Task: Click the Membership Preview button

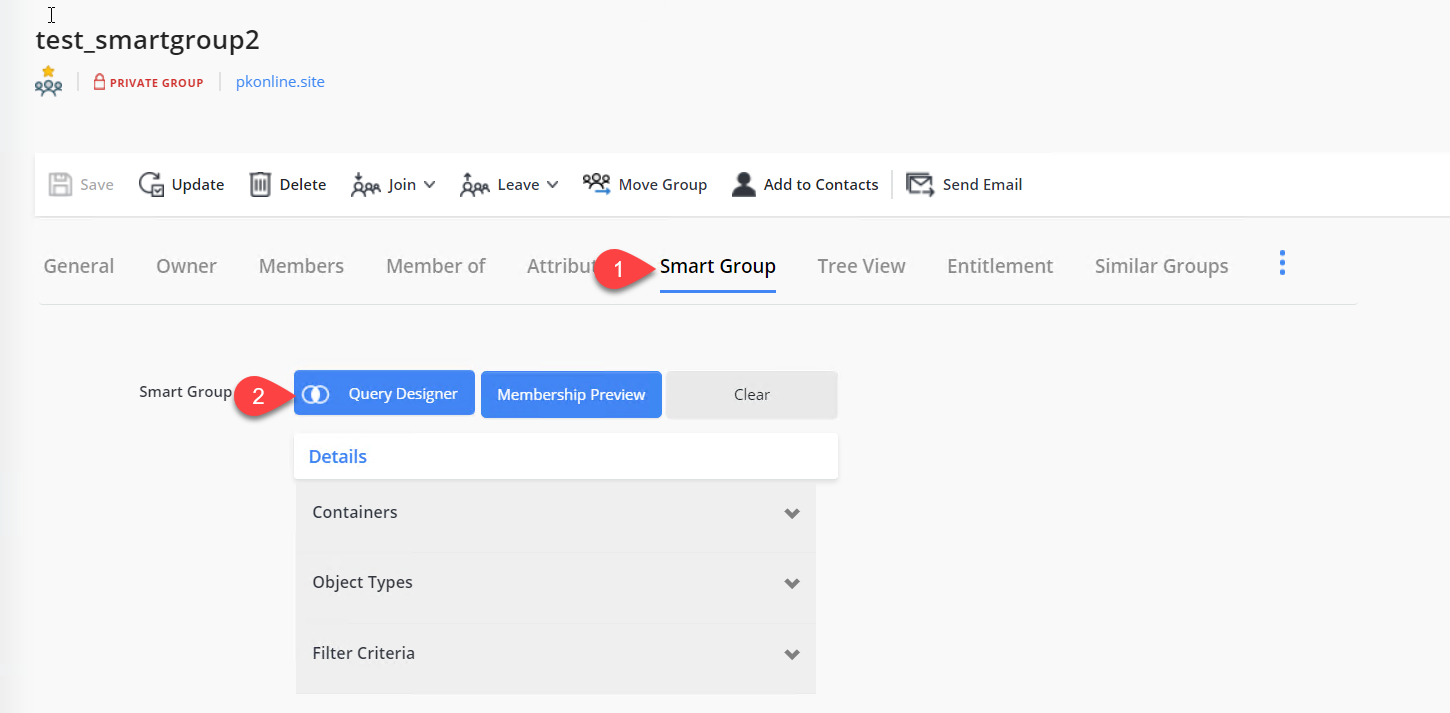Action: (570, 394)
